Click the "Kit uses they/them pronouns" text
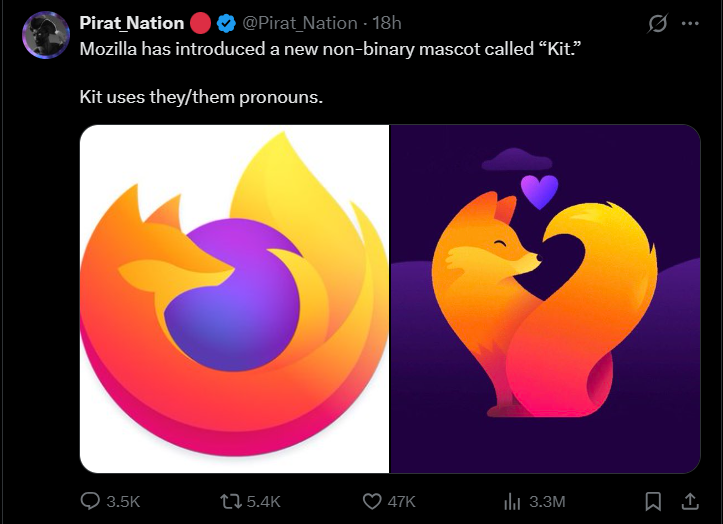 tap(200, 98)
